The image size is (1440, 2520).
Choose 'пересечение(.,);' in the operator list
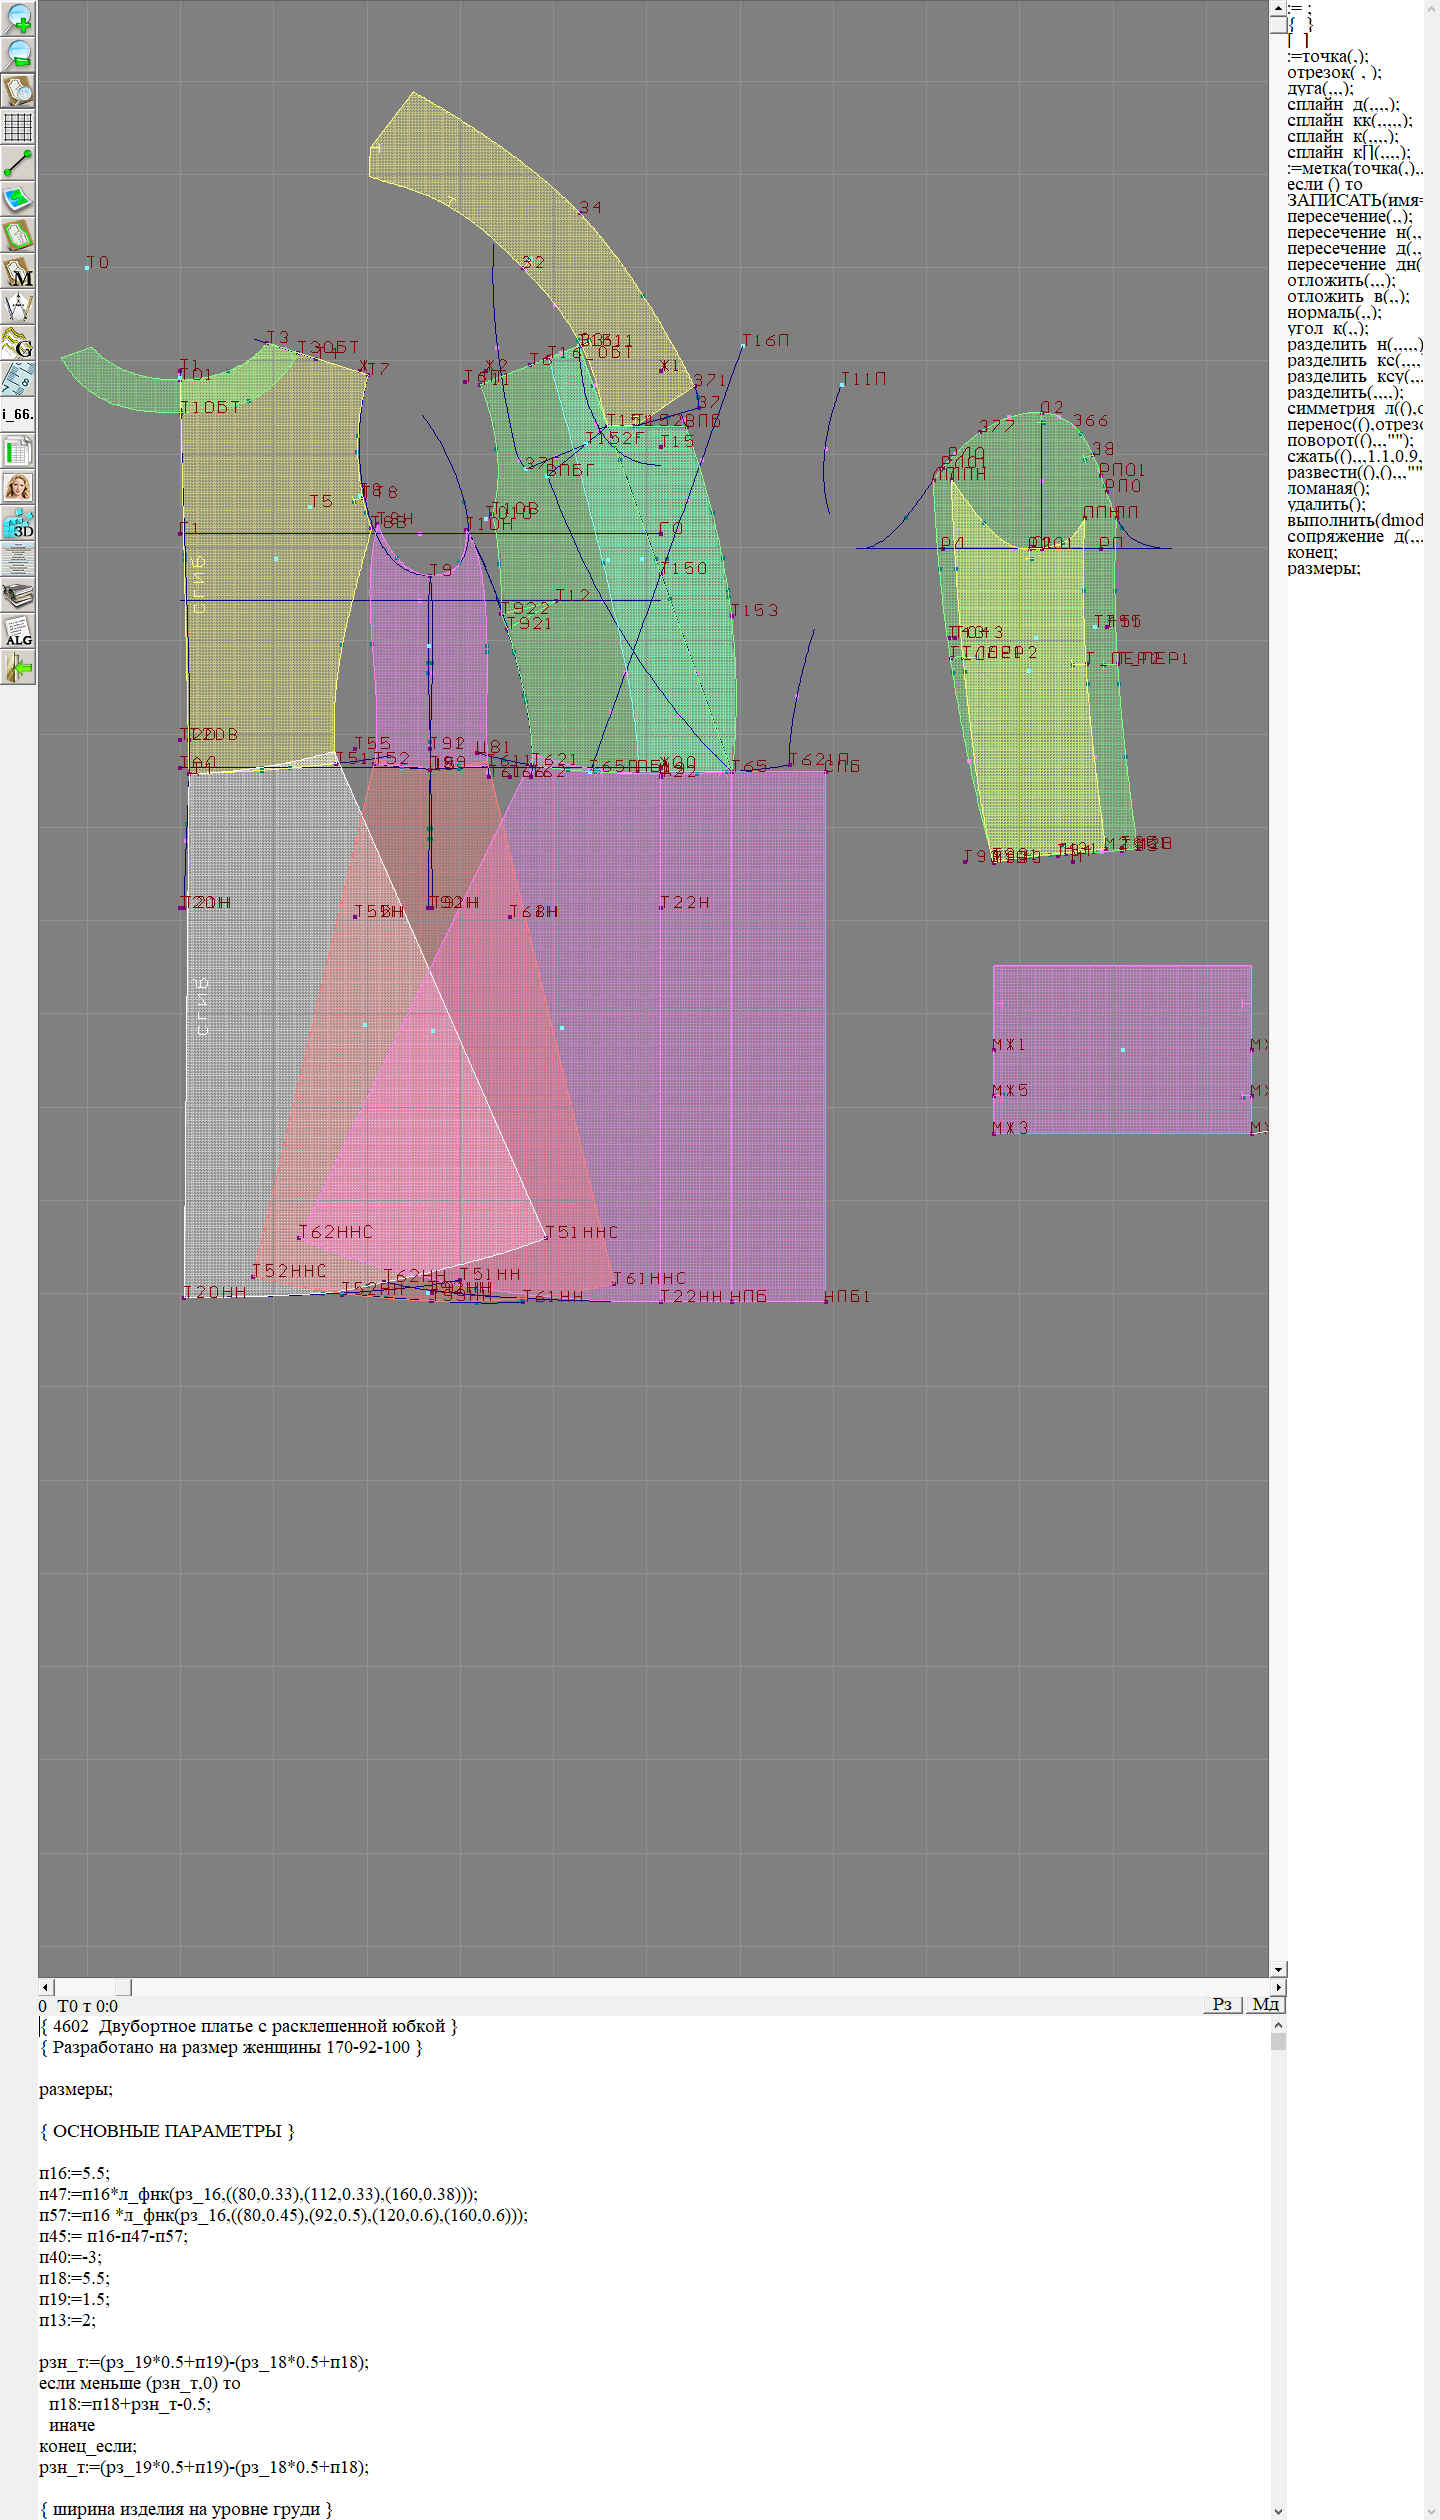point(1349,217)
